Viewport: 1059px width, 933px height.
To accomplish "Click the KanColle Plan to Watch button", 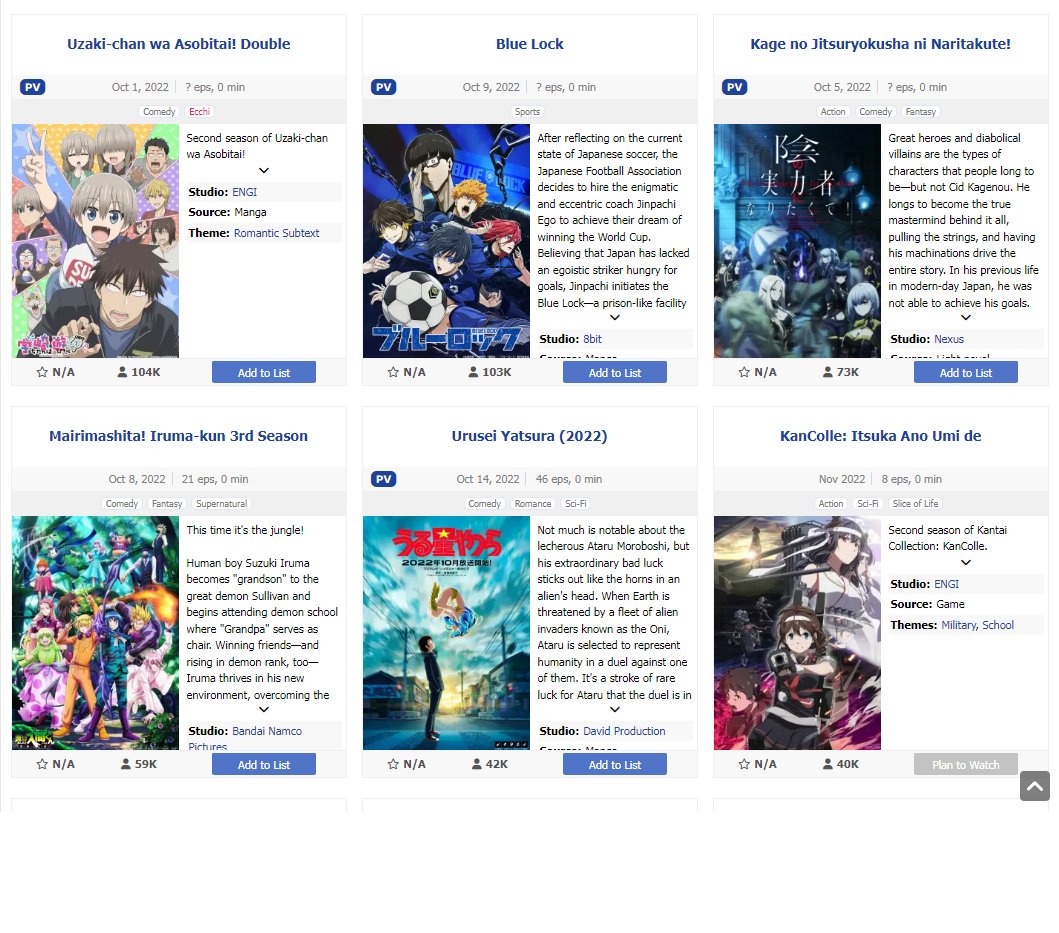I will click(x=966, y=764).
